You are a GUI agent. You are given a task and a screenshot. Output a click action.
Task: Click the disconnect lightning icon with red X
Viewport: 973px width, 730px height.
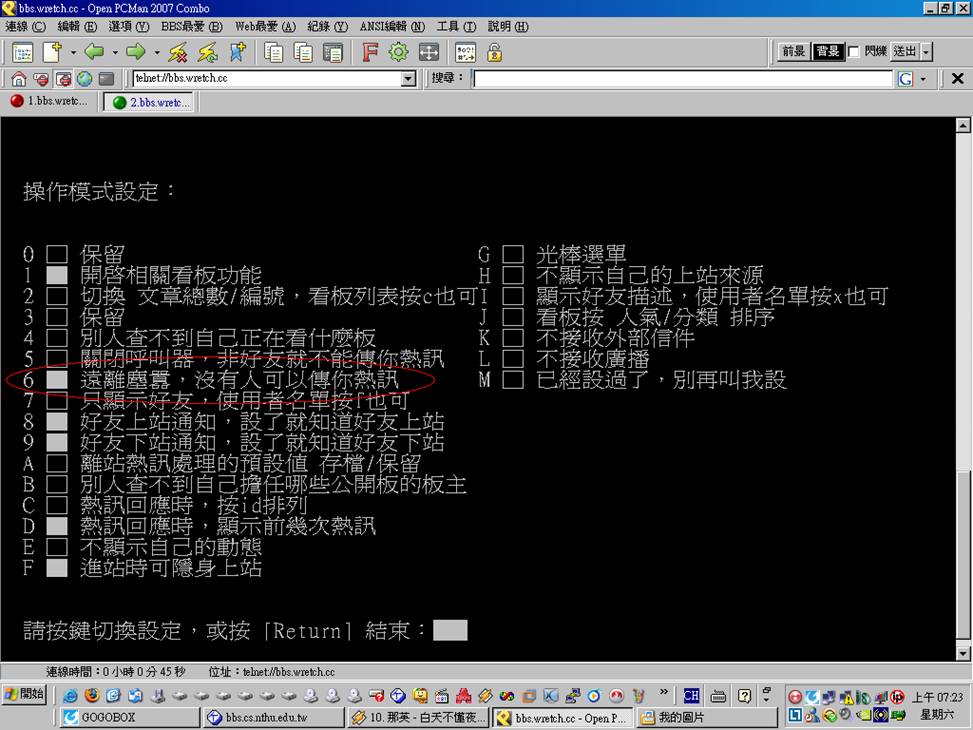pos(178,52)
